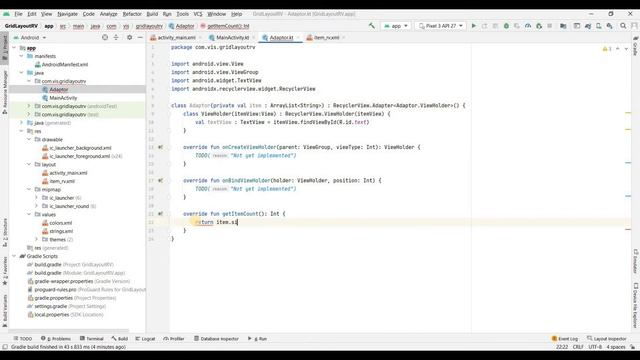Click the Stop square icon in the toolbar
The width and height of the screenshot is (640, 360).
(550, 26)
